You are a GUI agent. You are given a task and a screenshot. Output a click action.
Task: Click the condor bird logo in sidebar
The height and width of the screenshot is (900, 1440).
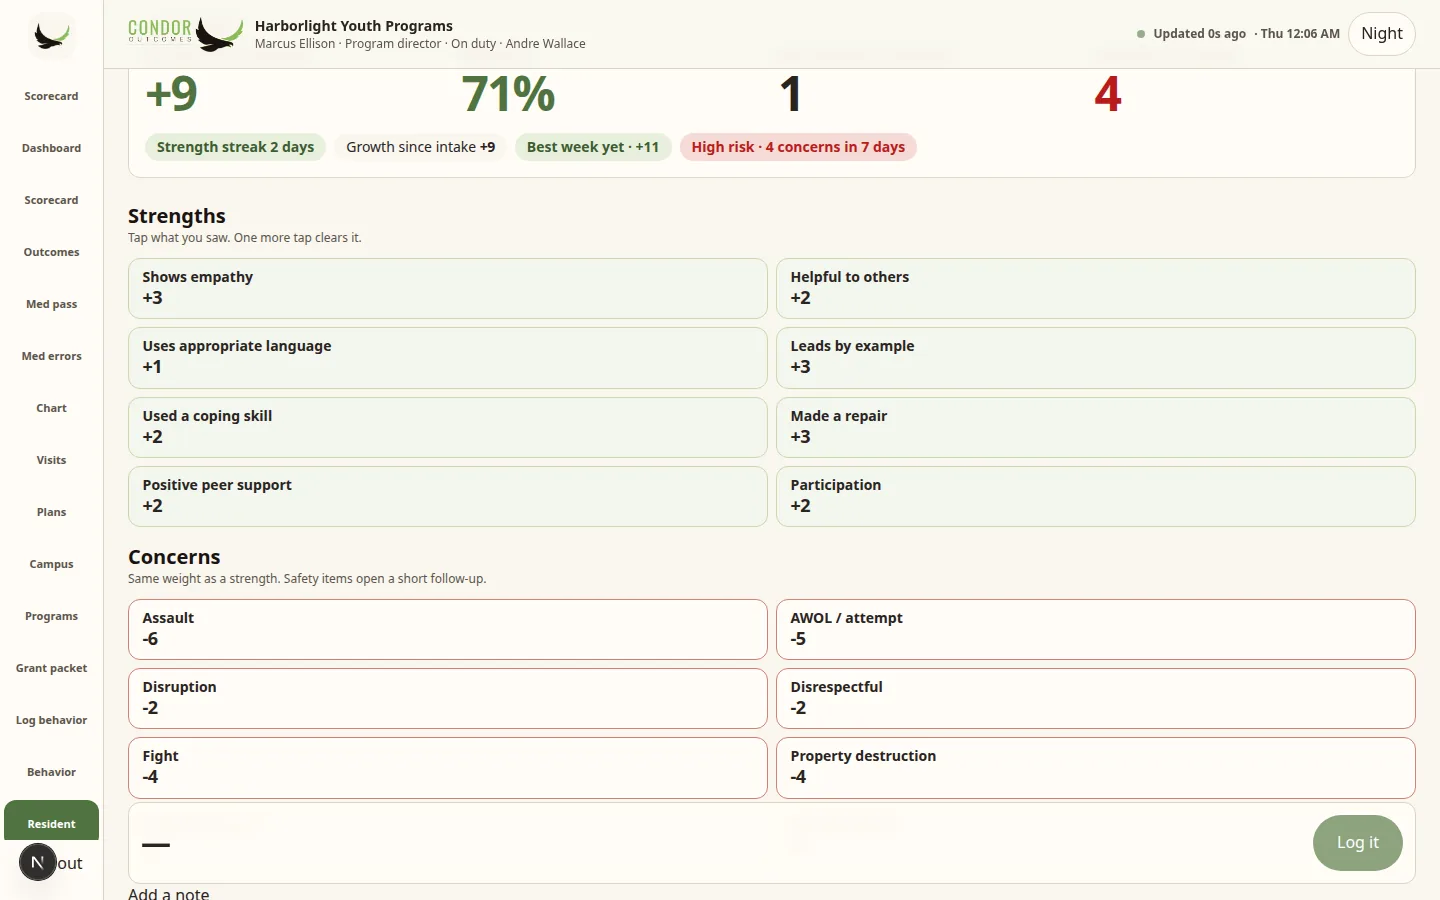click(x=51, y=35)
